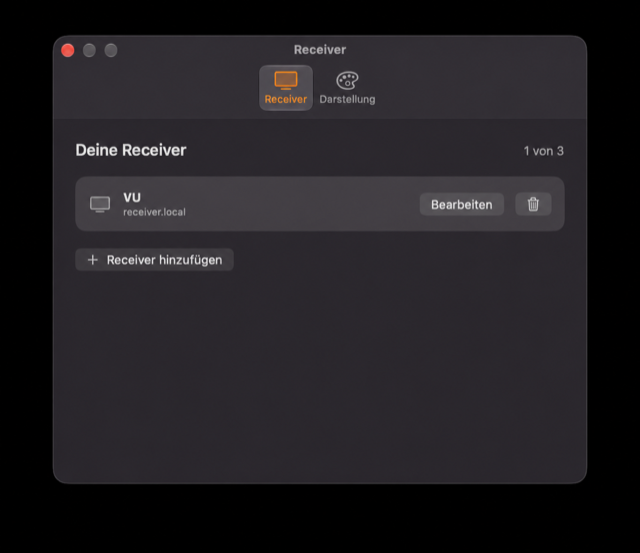This screenshot has width=640, height=553.
Task: Close the Receiver window
Action: [68, 51]
